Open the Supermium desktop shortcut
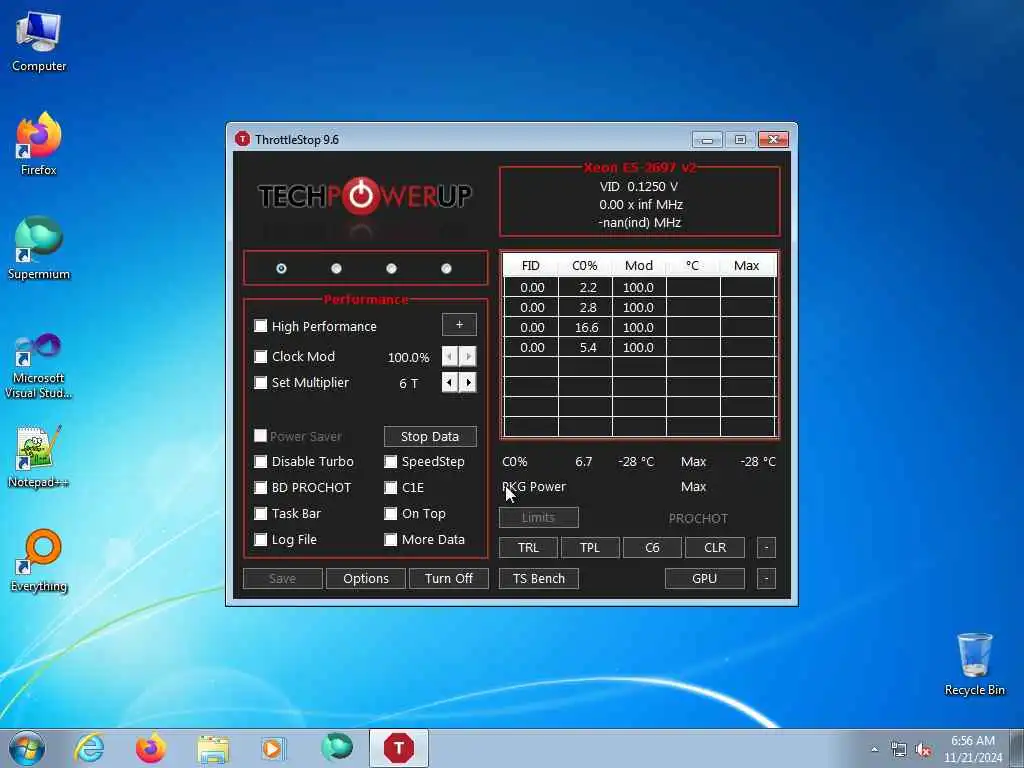Viewport: 1024px width, 768px height. coord(39,248)
